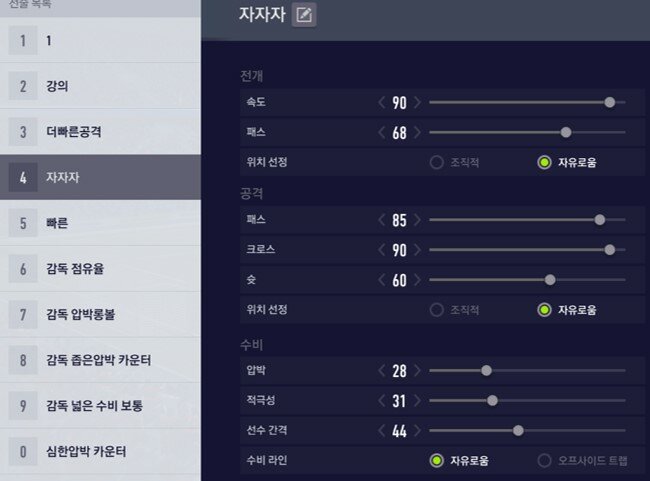Click the edit pencil icon beside 자자자
The image size is (650, 481).
[304, 15]
